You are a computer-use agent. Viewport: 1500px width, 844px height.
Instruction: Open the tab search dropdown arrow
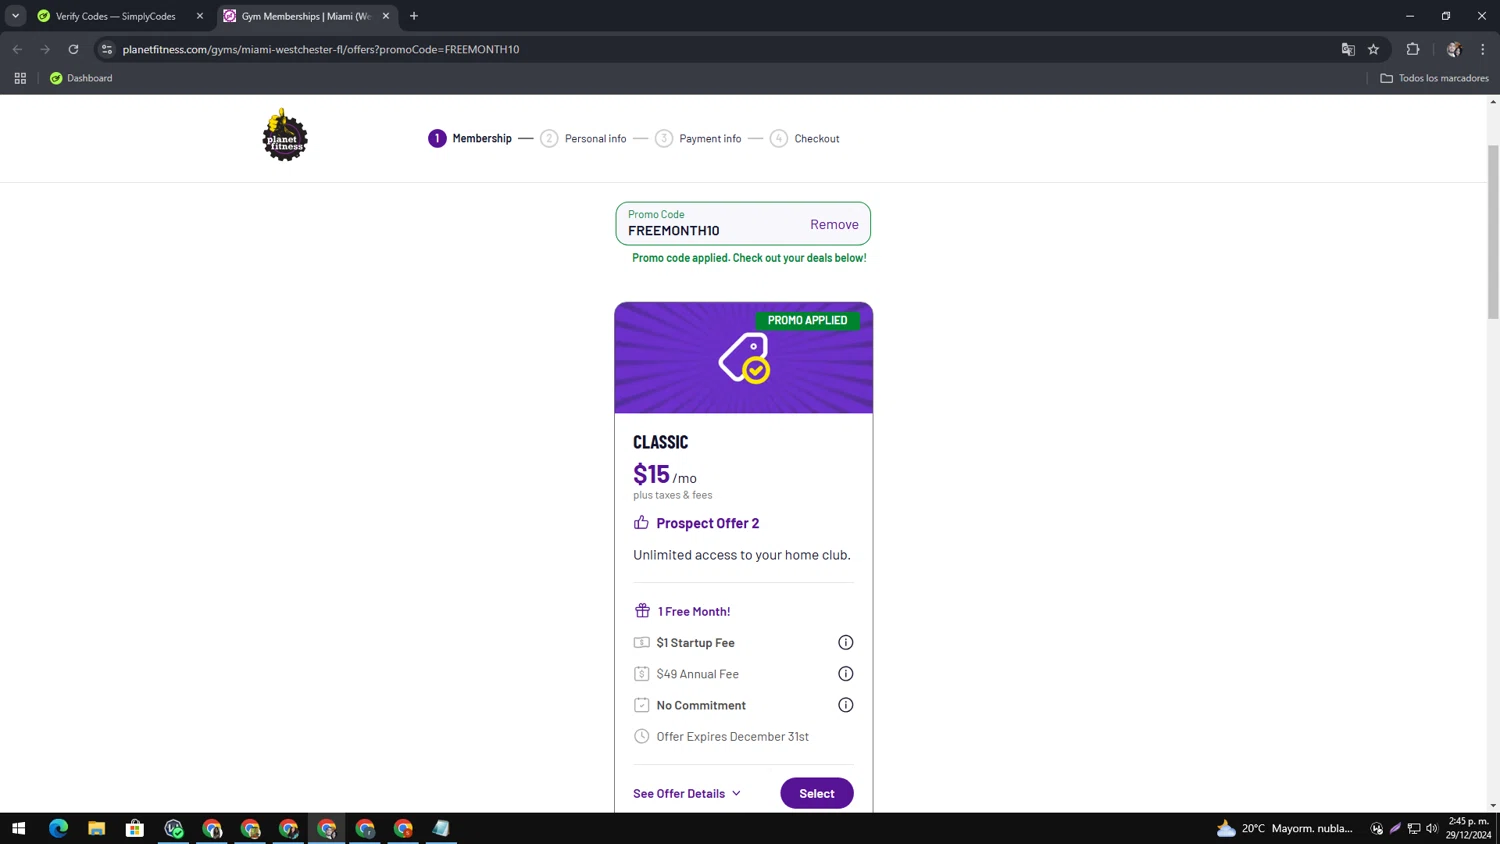pyautogui.click(x=15, y=16)
